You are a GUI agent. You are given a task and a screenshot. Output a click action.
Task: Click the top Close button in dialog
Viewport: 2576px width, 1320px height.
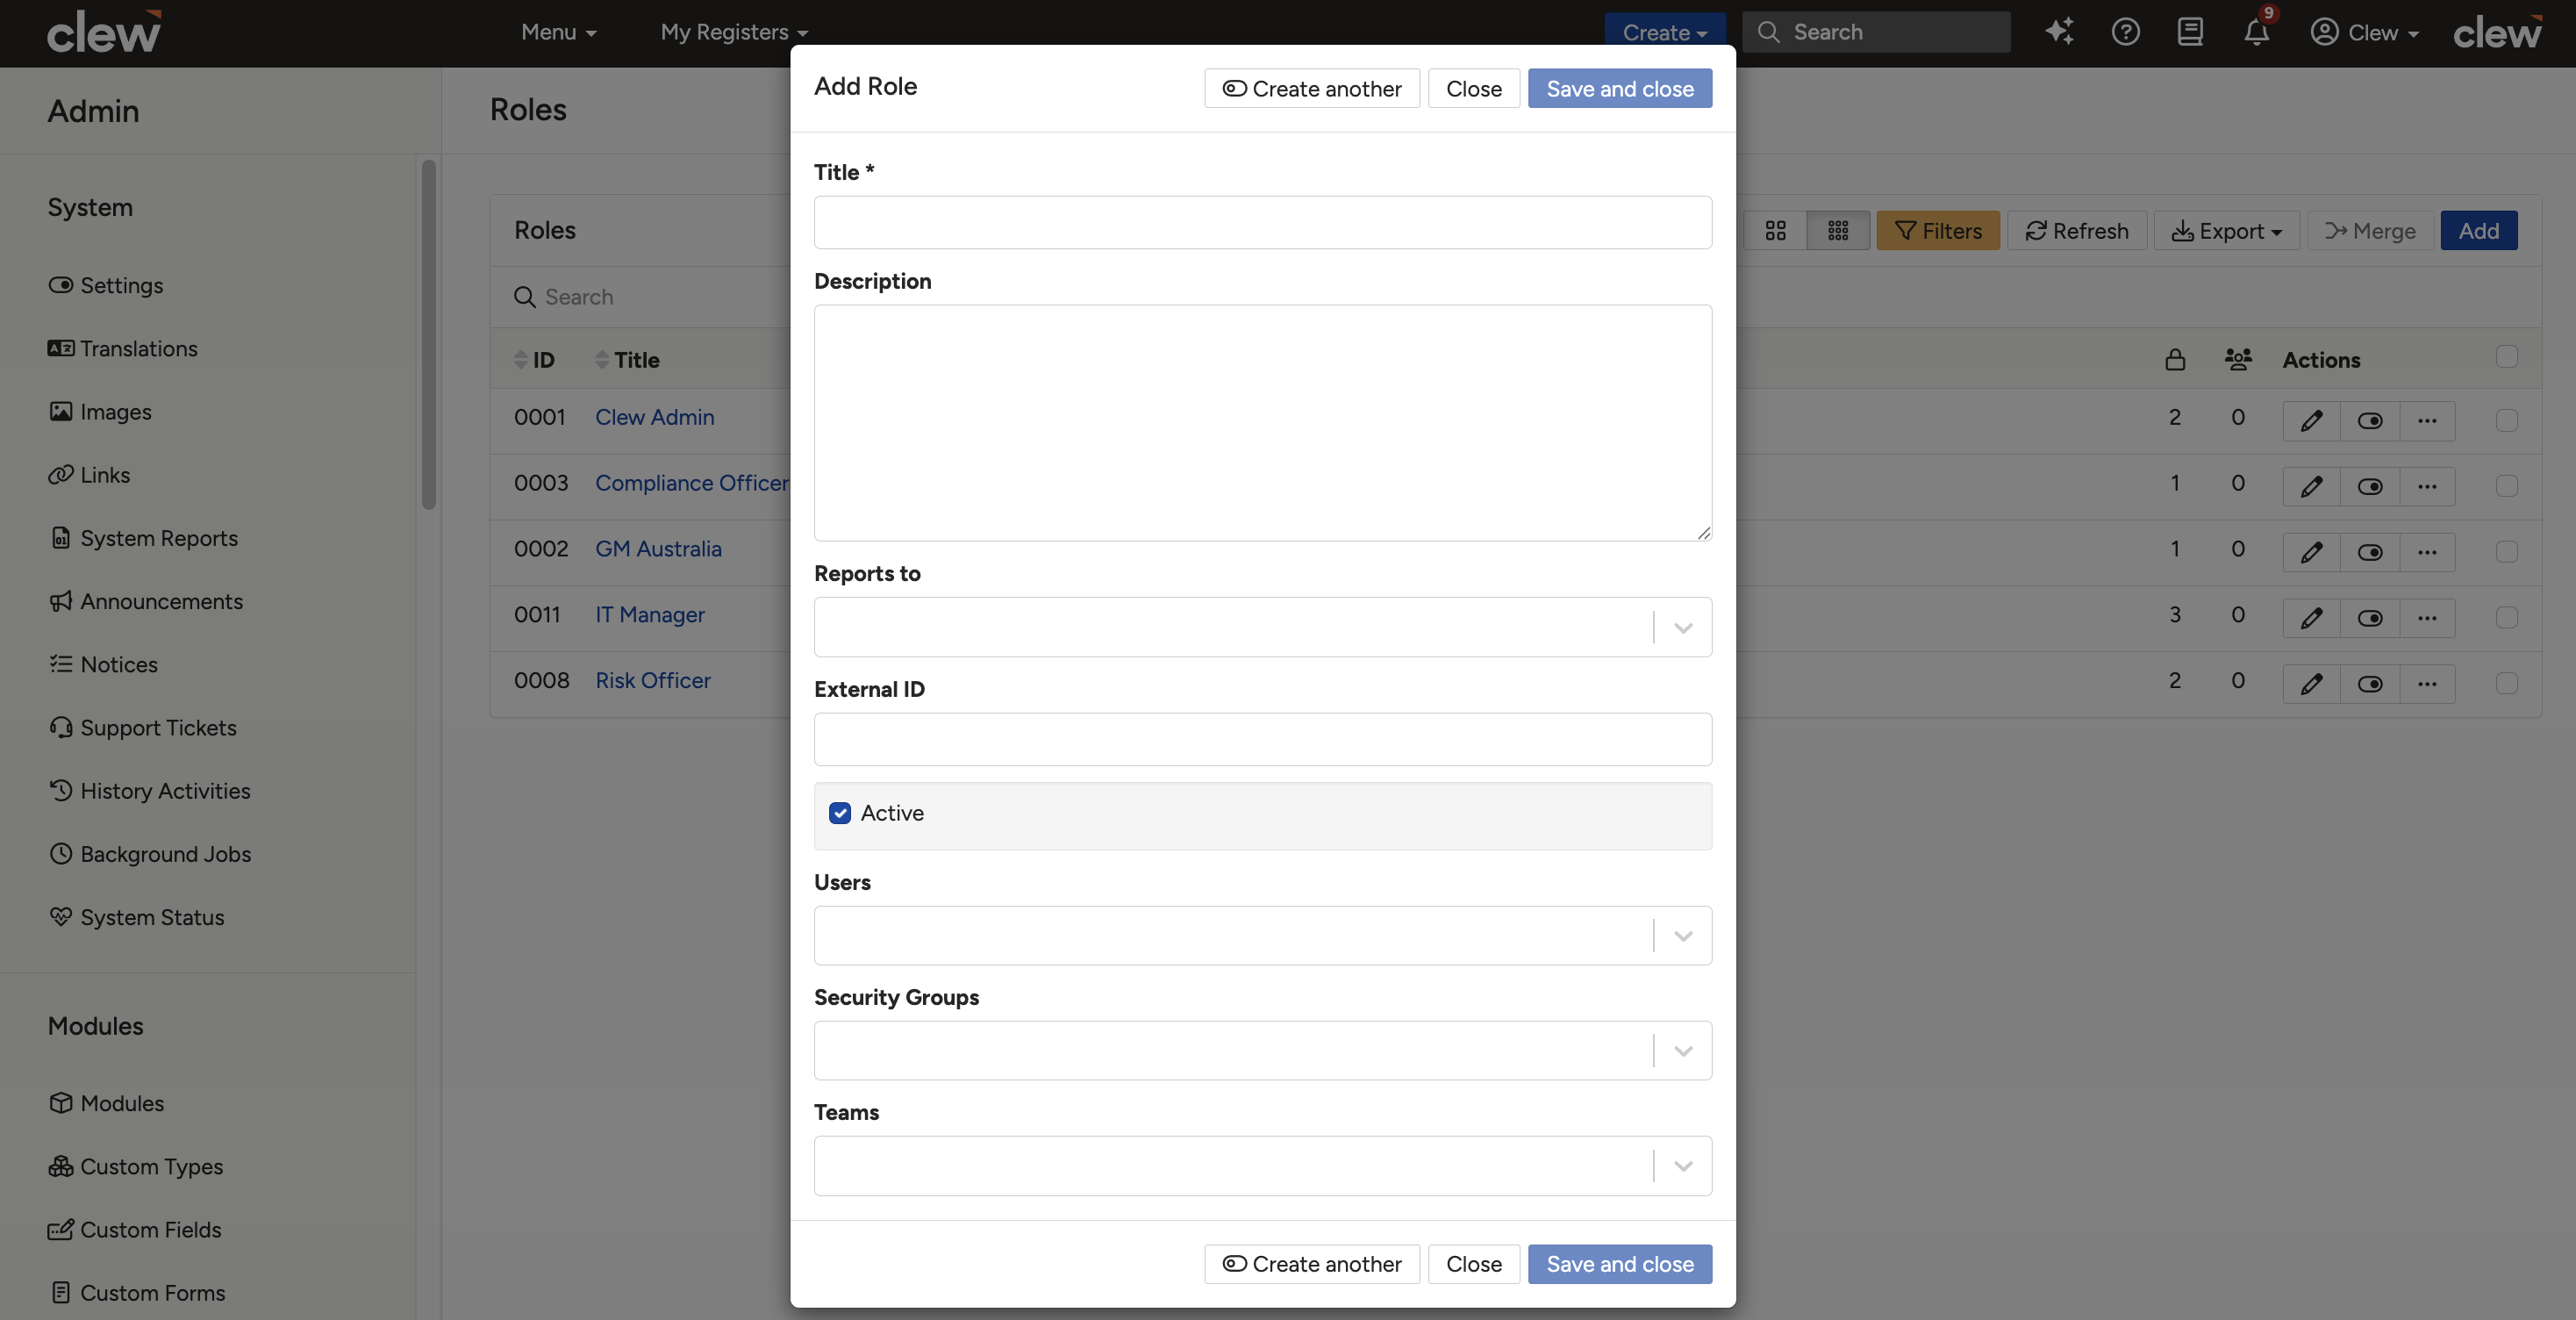(x=1473, y=89)
